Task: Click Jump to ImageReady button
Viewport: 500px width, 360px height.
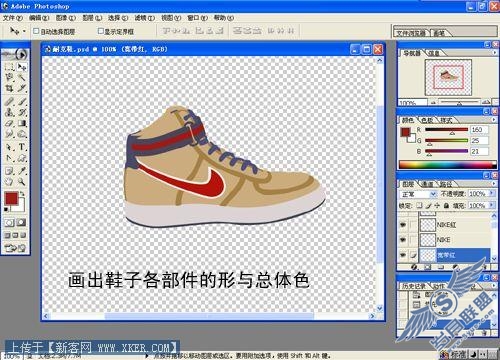Action: tap(15, 248)
